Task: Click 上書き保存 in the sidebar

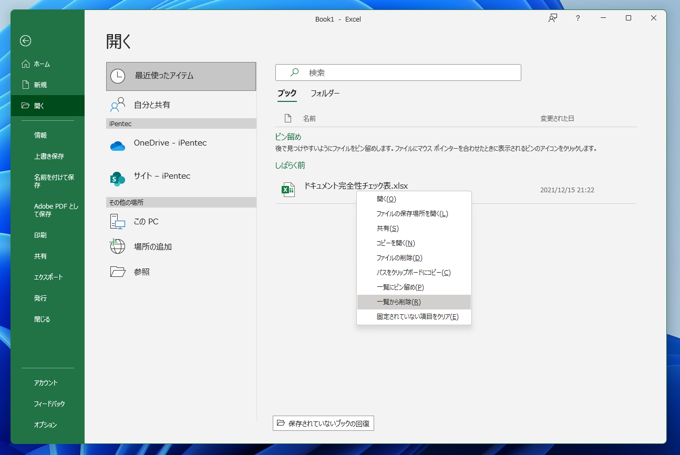Action: pos(49,157)
